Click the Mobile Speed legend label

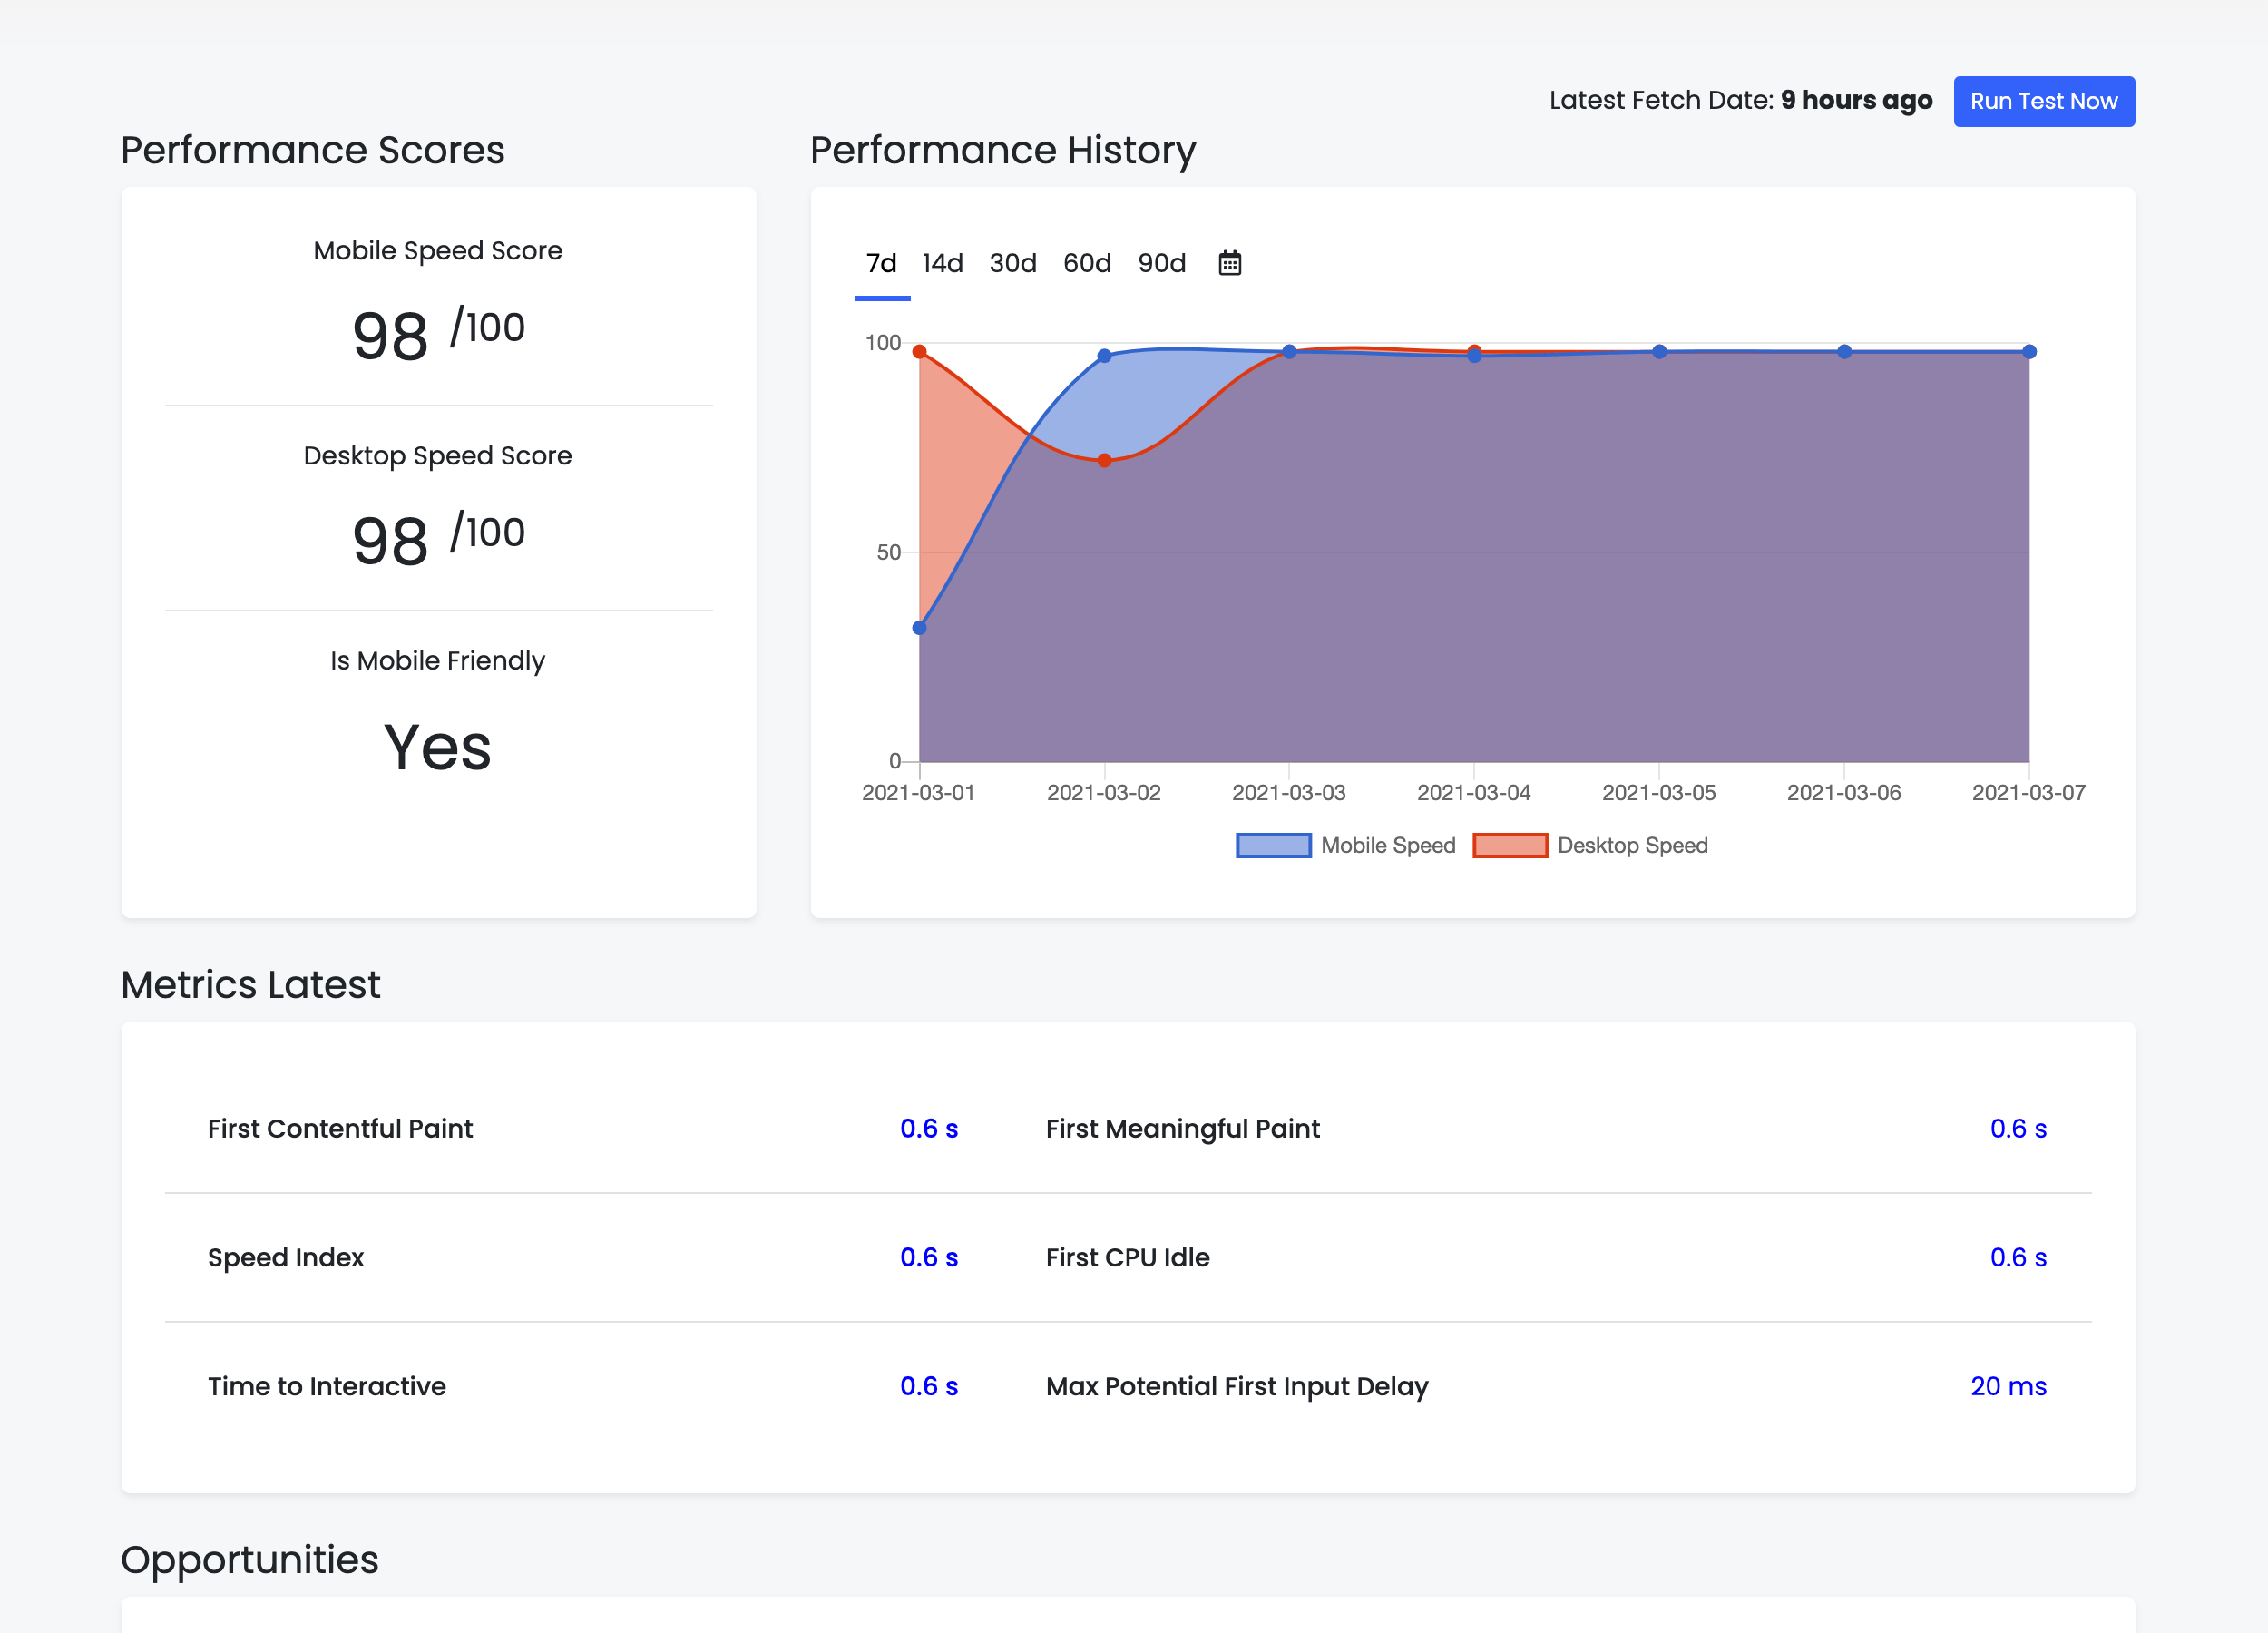(x=1388, y=845)
